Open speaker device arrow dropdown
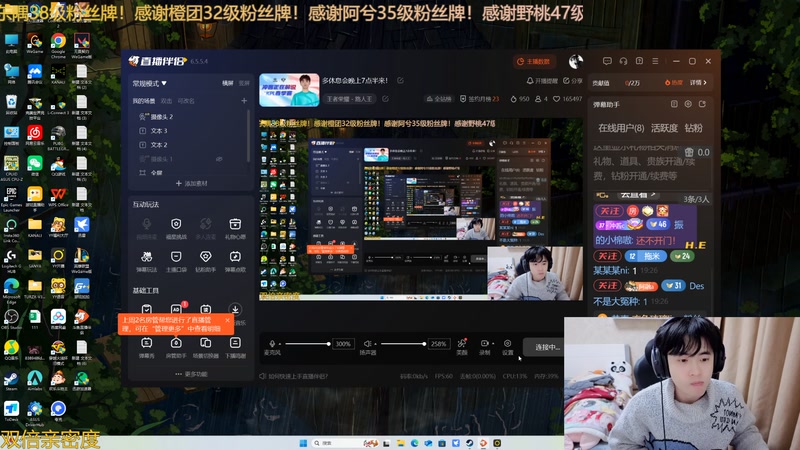The height and width of the screenshot is (450, 800). tap(375, 344)
